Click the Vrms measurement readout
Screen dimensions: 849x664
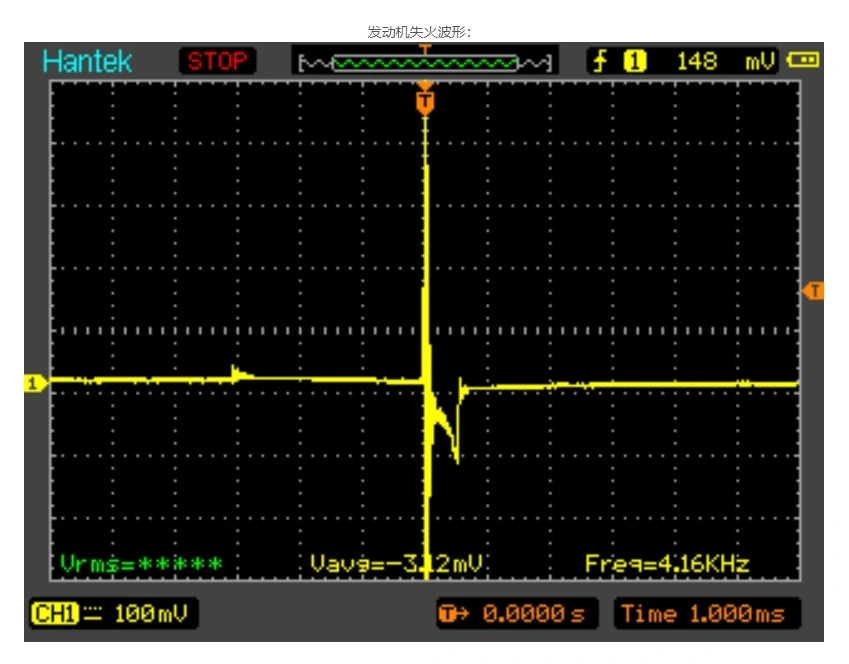tap(141, 564)
